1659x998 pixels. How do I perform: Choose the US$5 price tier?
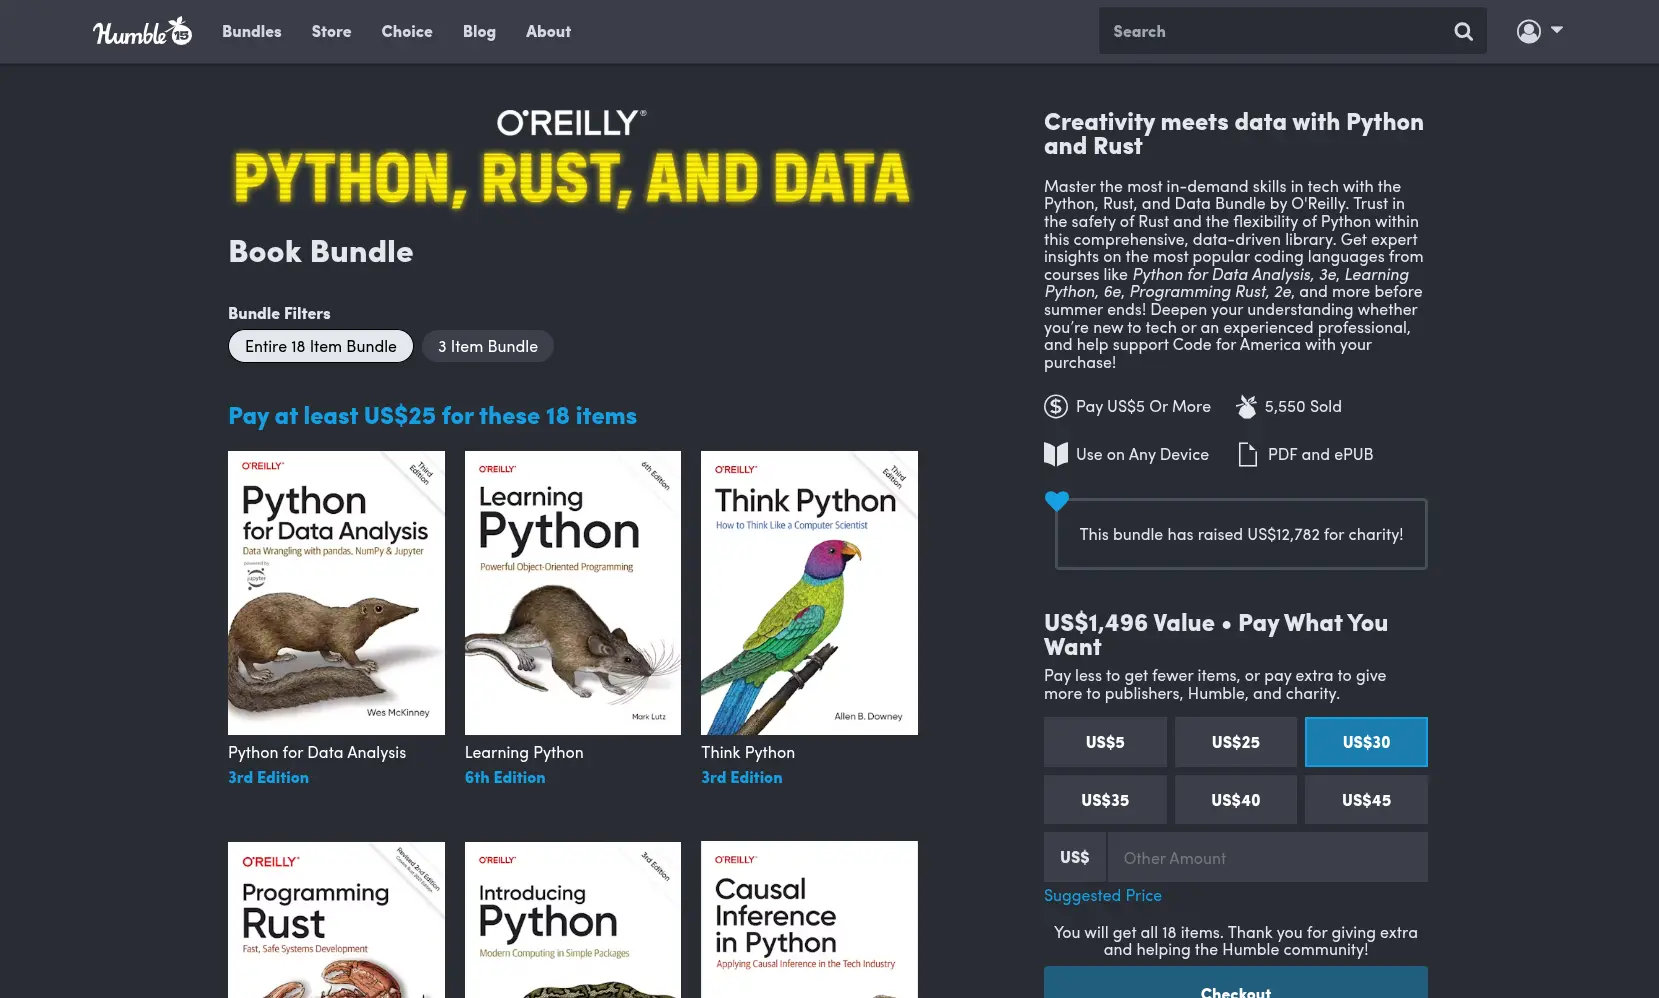click(1105, 742)
